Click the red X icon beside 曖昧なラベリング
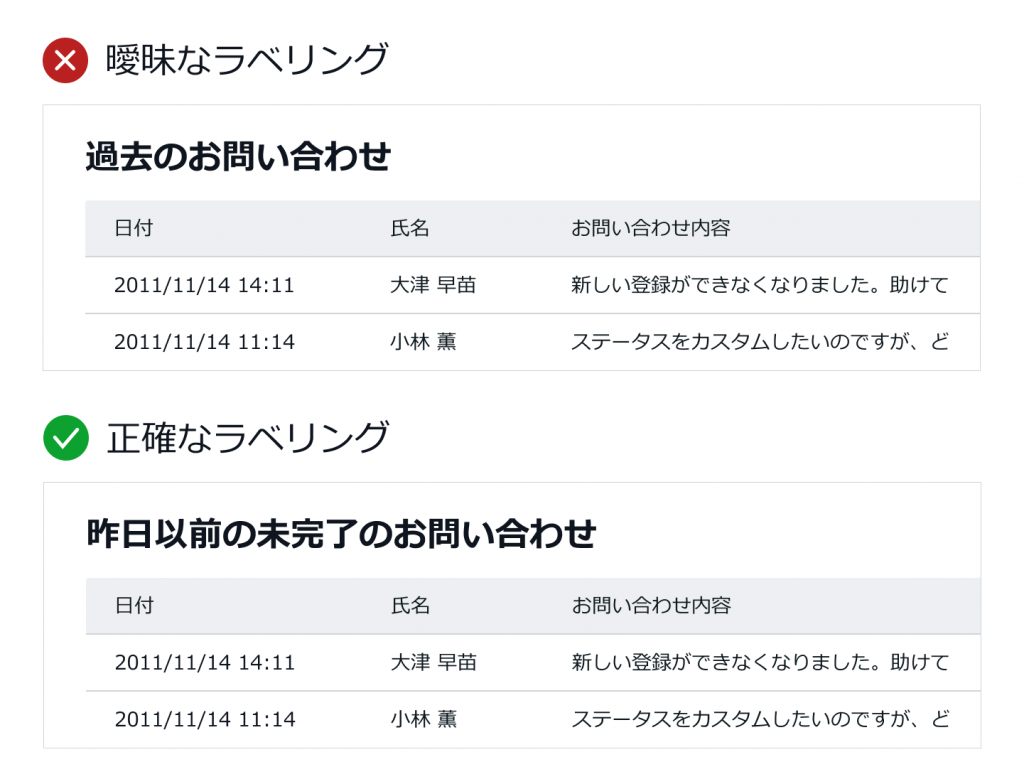This screenshot has width=1024, height=784. click(x=65, y=61)
